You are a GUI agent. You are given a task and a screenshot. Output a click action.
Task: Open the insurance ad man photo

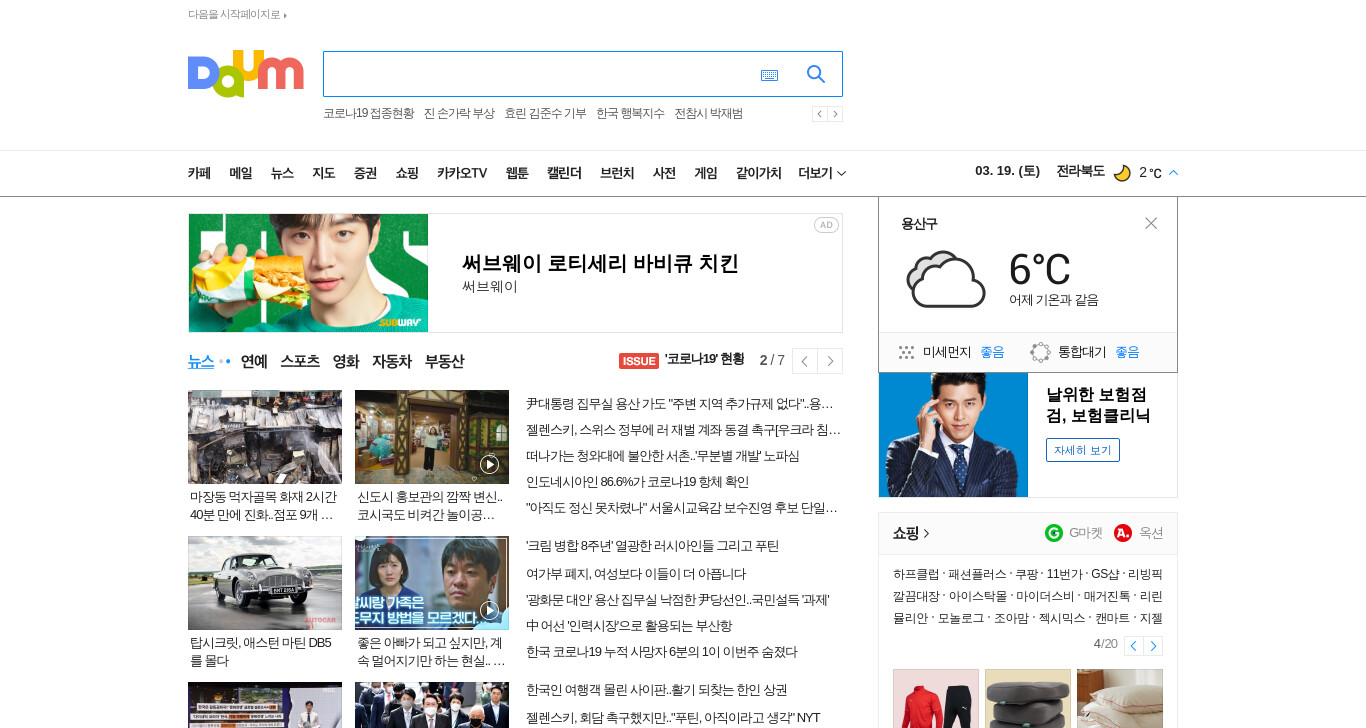coord(953,435)
